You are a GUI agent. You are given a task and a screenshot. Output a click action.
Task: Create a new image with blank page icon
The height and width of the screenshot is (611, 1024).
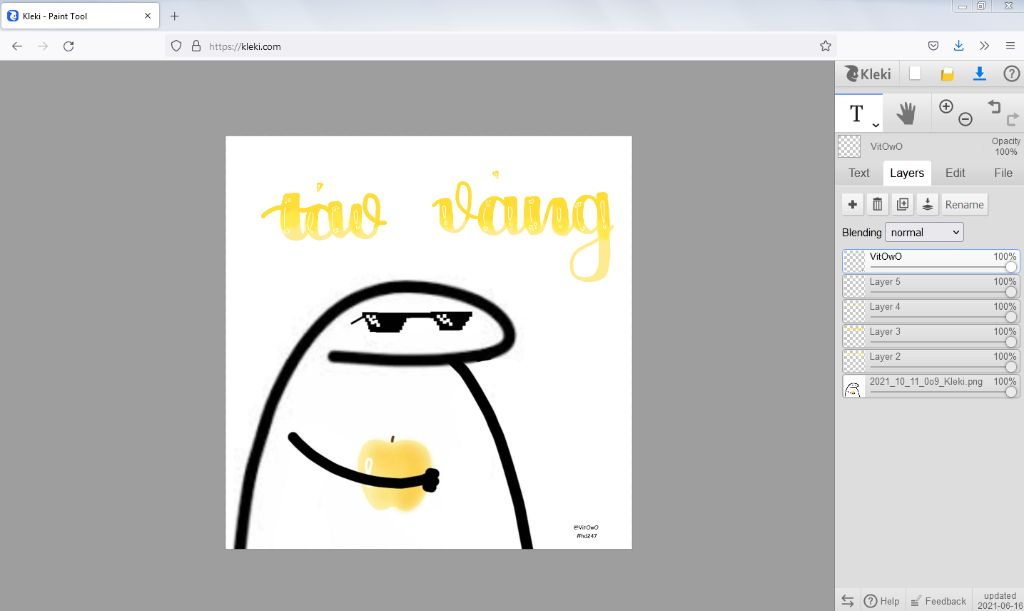(915, 74)
